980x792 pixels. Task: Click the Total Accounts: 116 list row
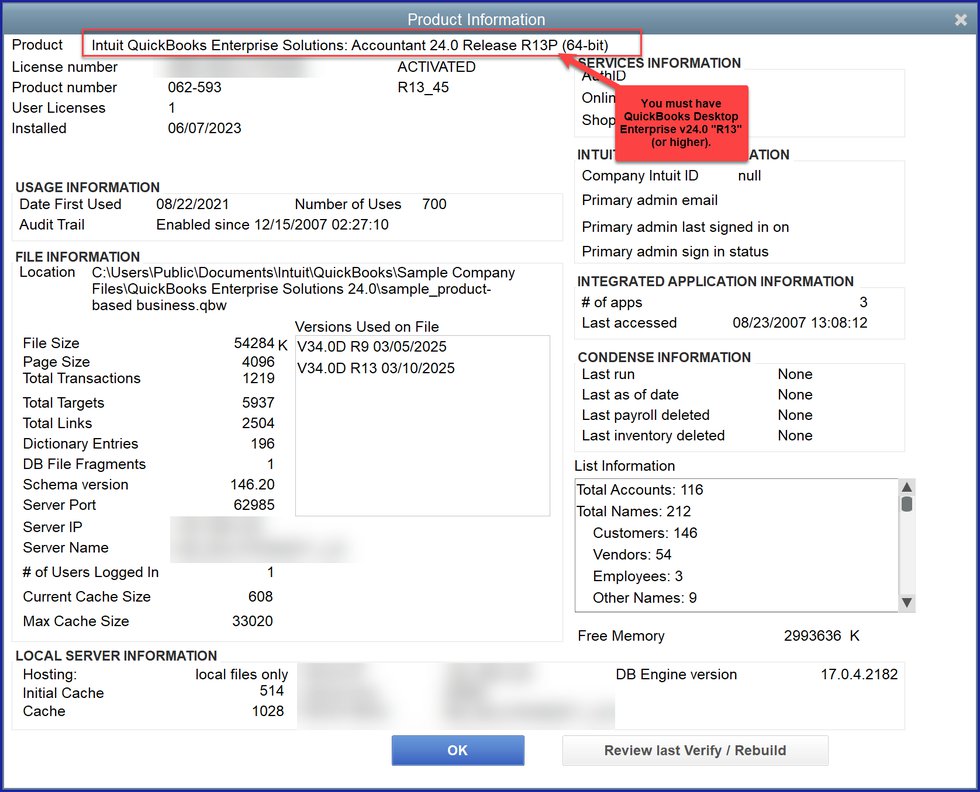click(x=640, y=490)
